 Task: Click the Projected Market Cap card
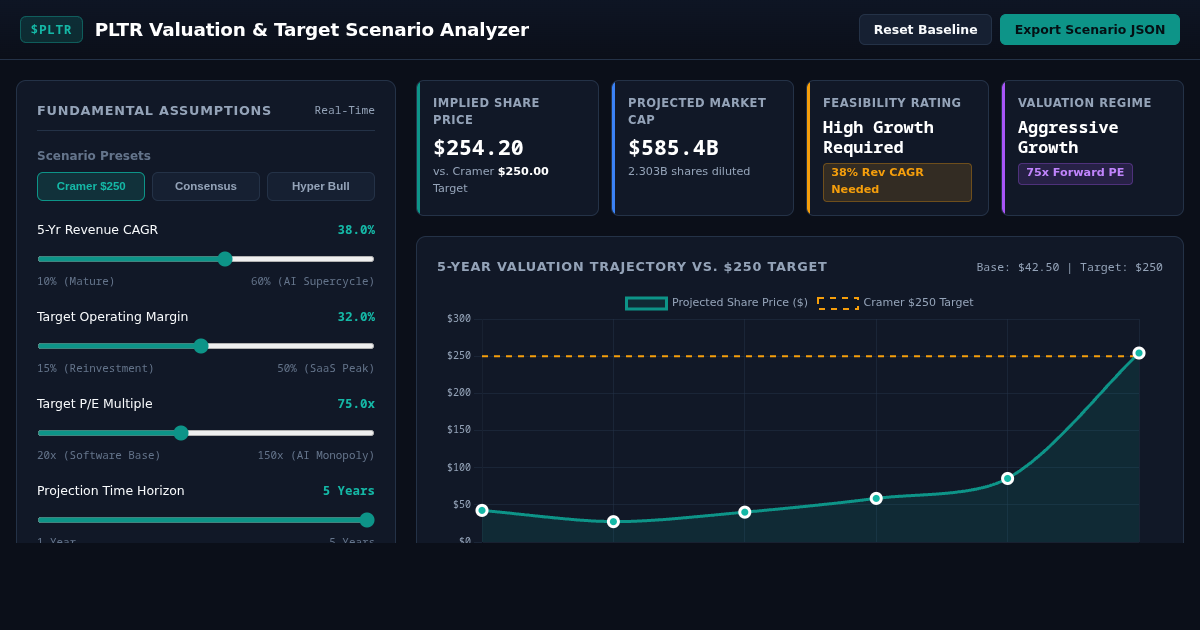coord(702,148)
